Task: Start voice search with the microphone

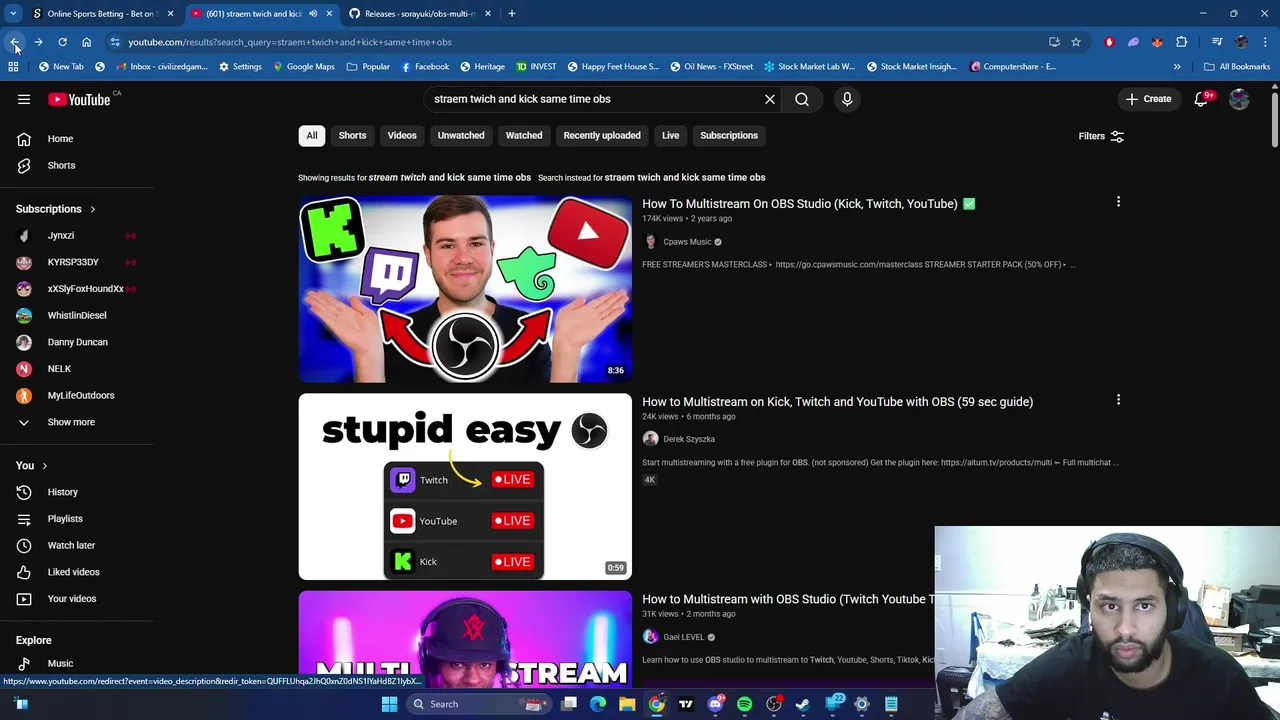Action: tap(847, 99)
